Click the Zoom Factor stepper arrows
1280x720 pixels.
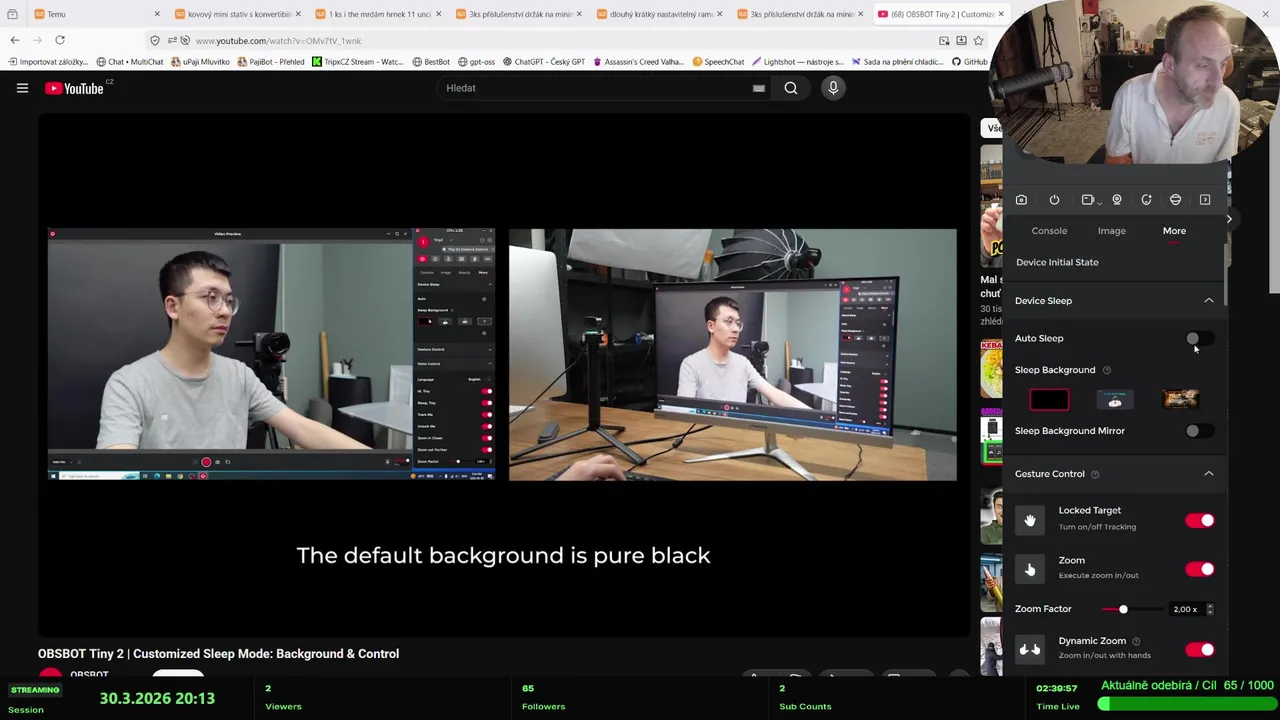(1210, 609)
